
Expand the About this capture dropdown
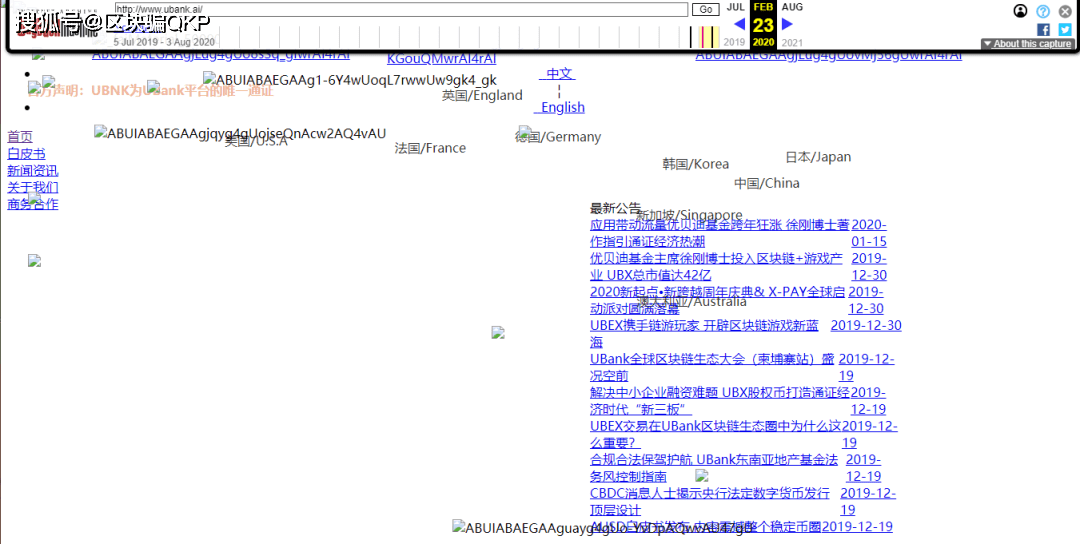coord(1027,44)
